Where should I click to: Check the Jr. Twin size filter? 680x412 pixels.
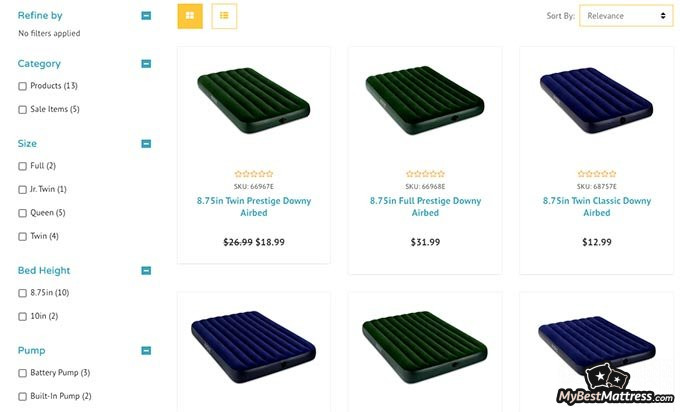tap(23, 190)
